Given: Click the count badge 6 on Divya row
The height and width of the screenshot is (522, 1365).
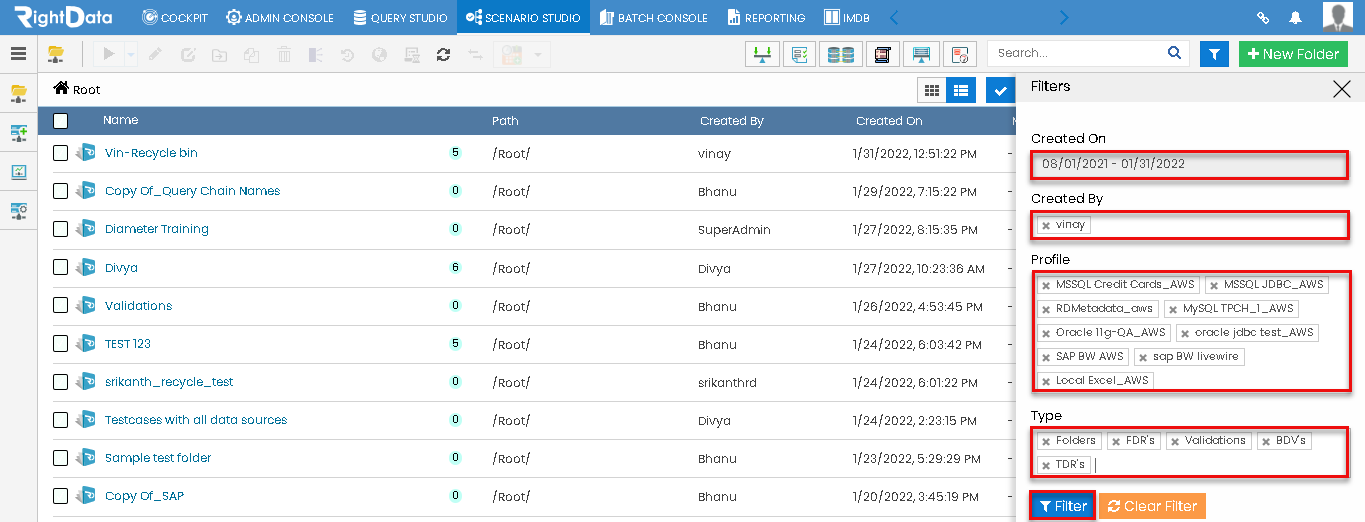Looking at the screenshot, I should pos(455,268).
